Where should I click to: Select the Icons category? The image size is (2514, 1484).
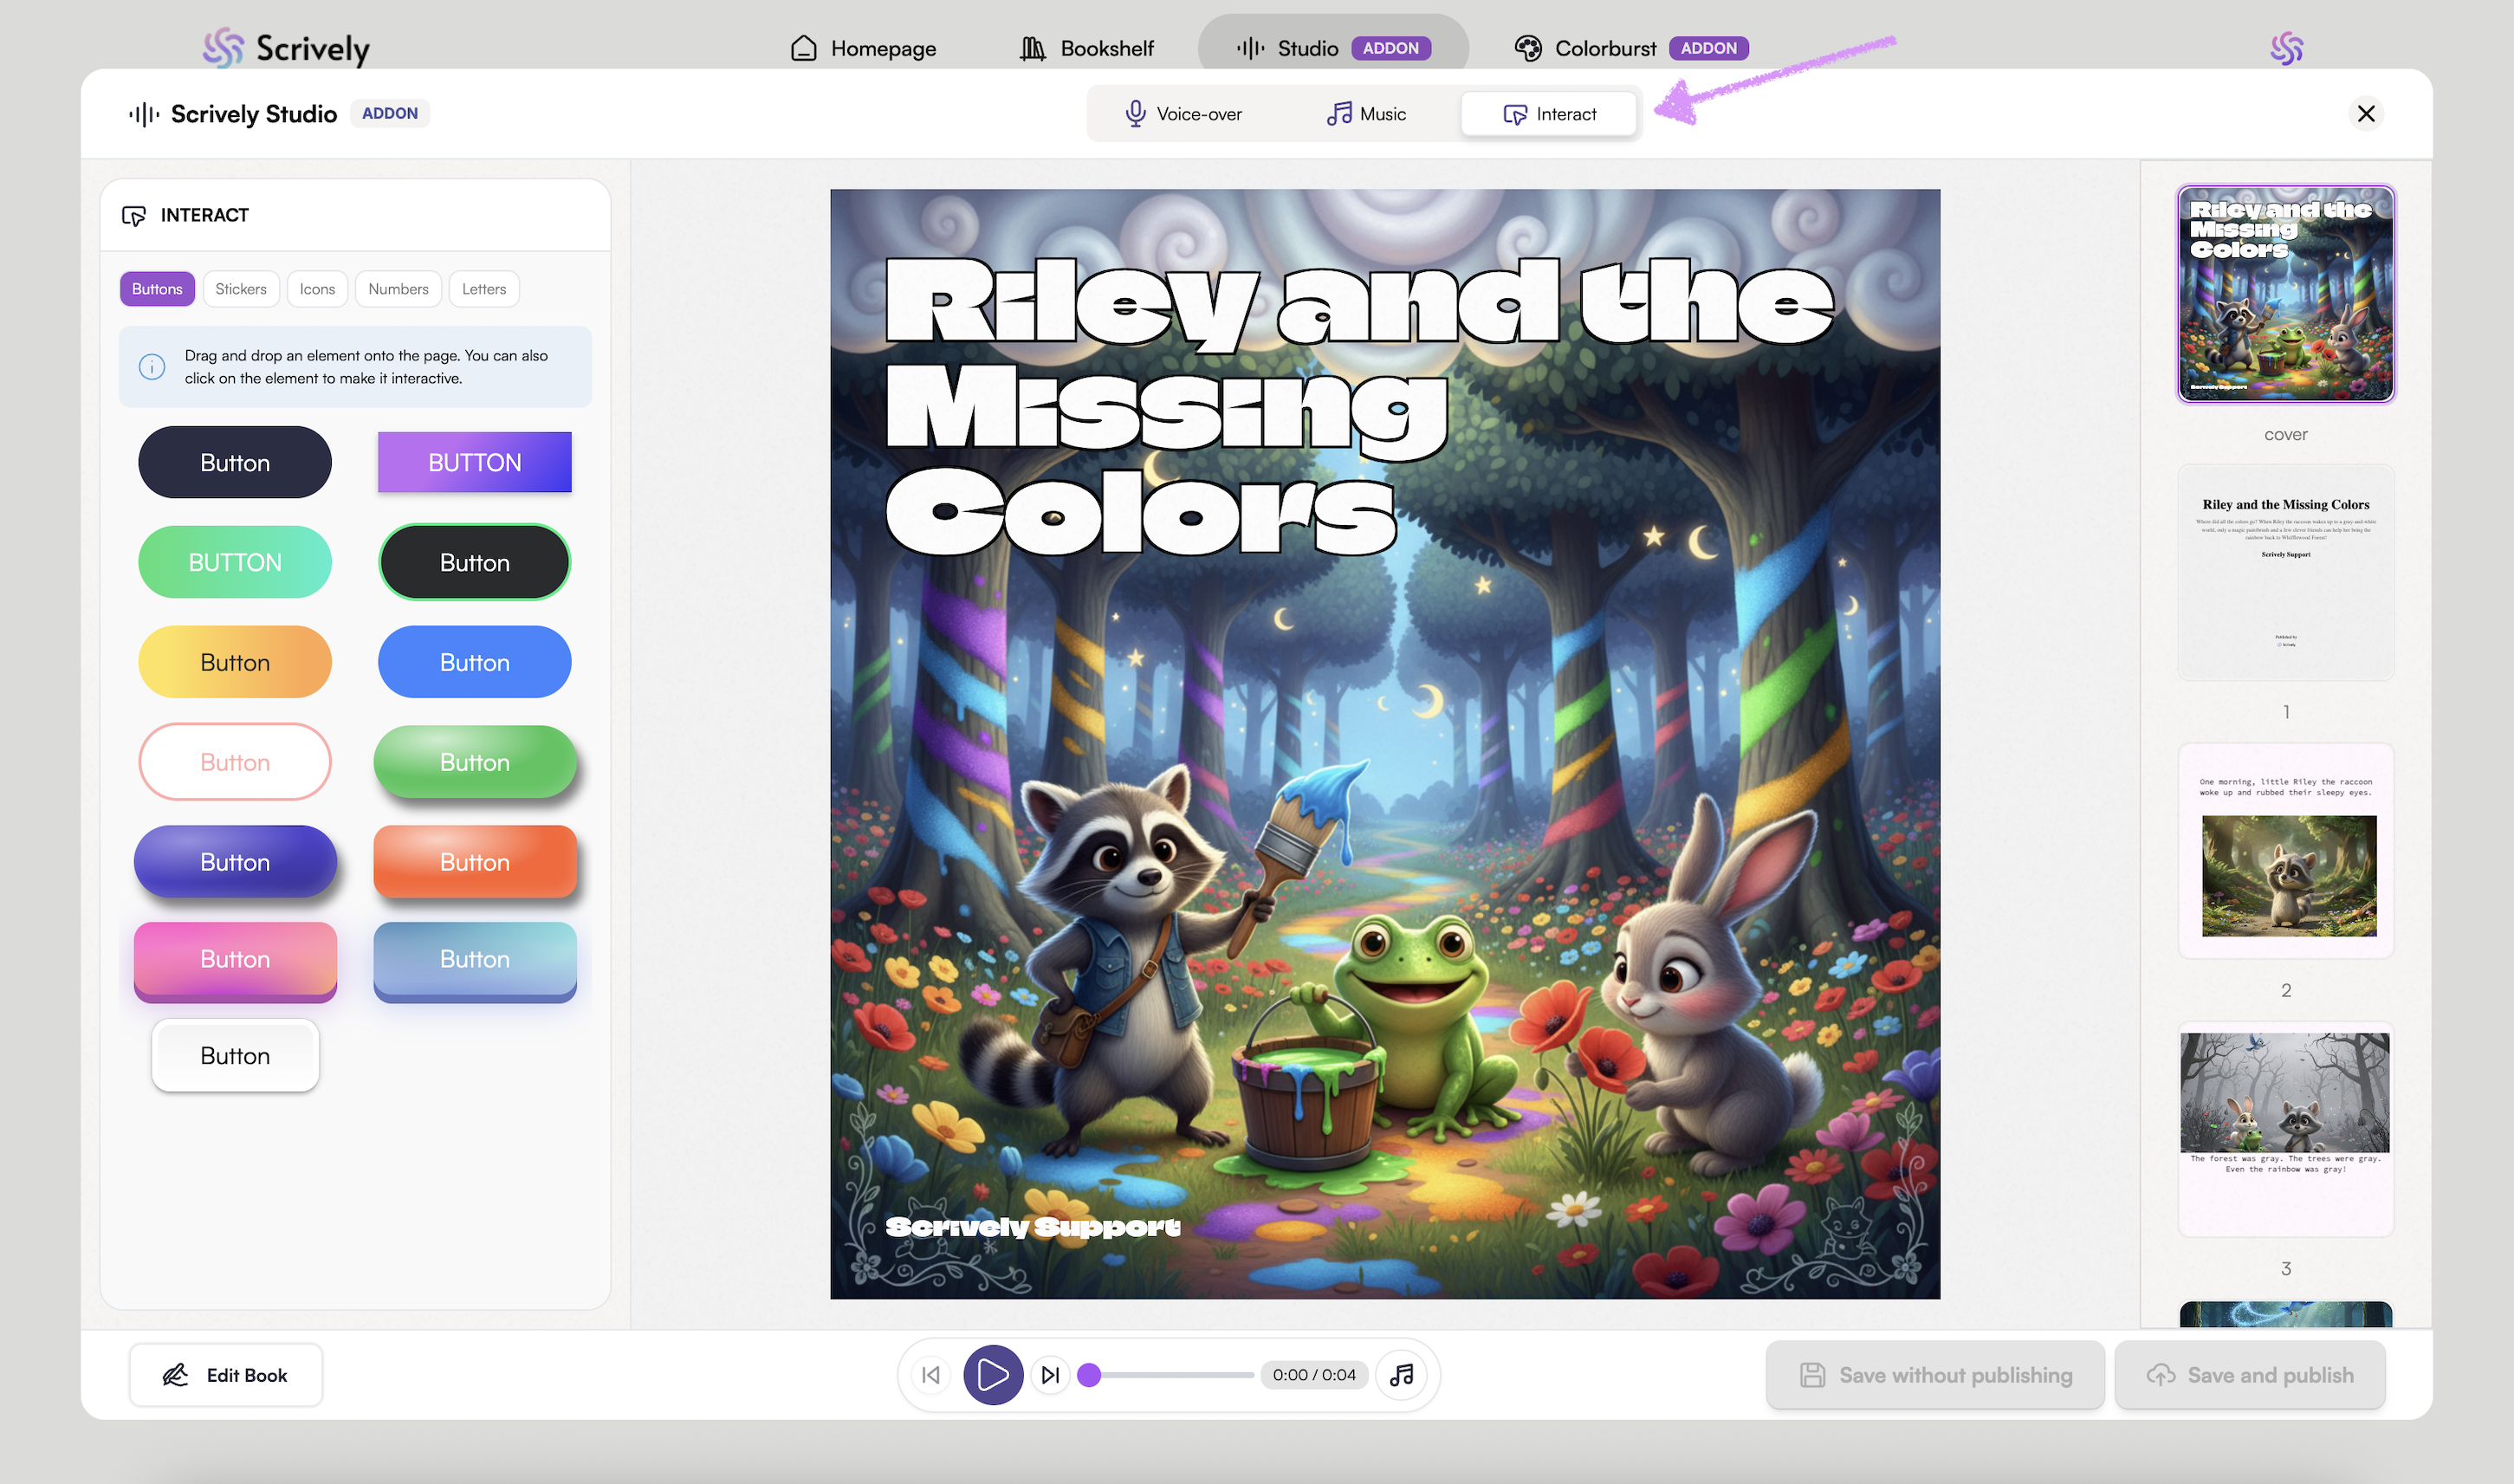click(317, 289)
